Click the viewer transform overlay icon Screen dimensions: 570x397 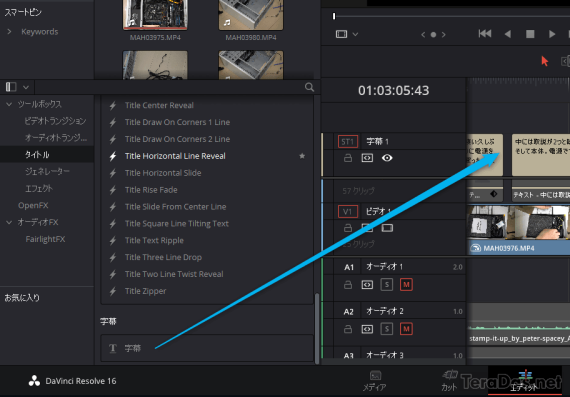tap(341, 34)
